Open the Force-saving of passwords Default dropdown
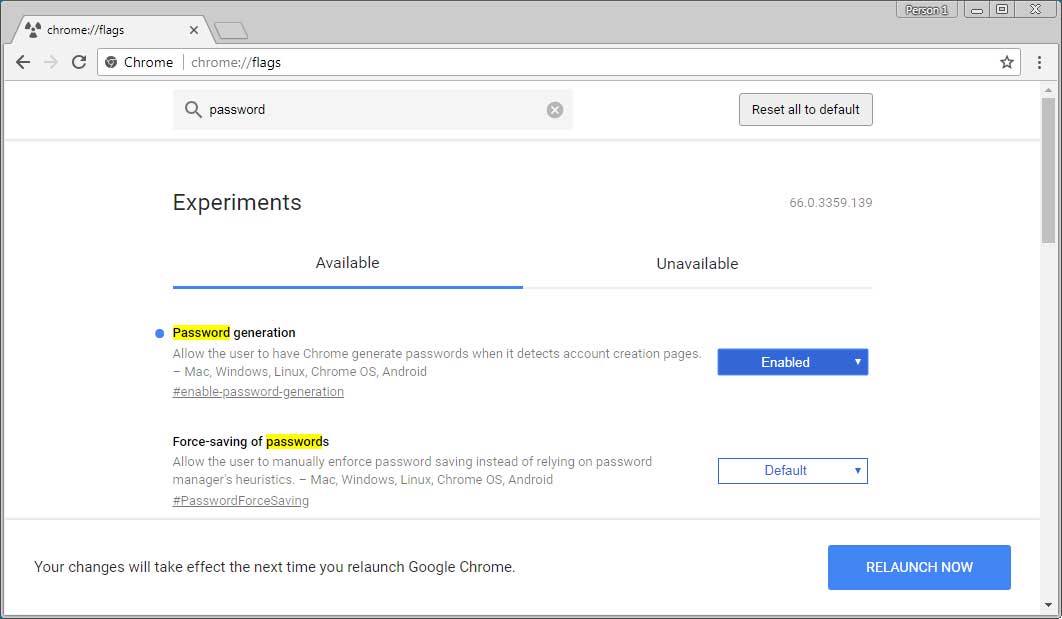1062x619 pixels. click(x=792, y=471)
